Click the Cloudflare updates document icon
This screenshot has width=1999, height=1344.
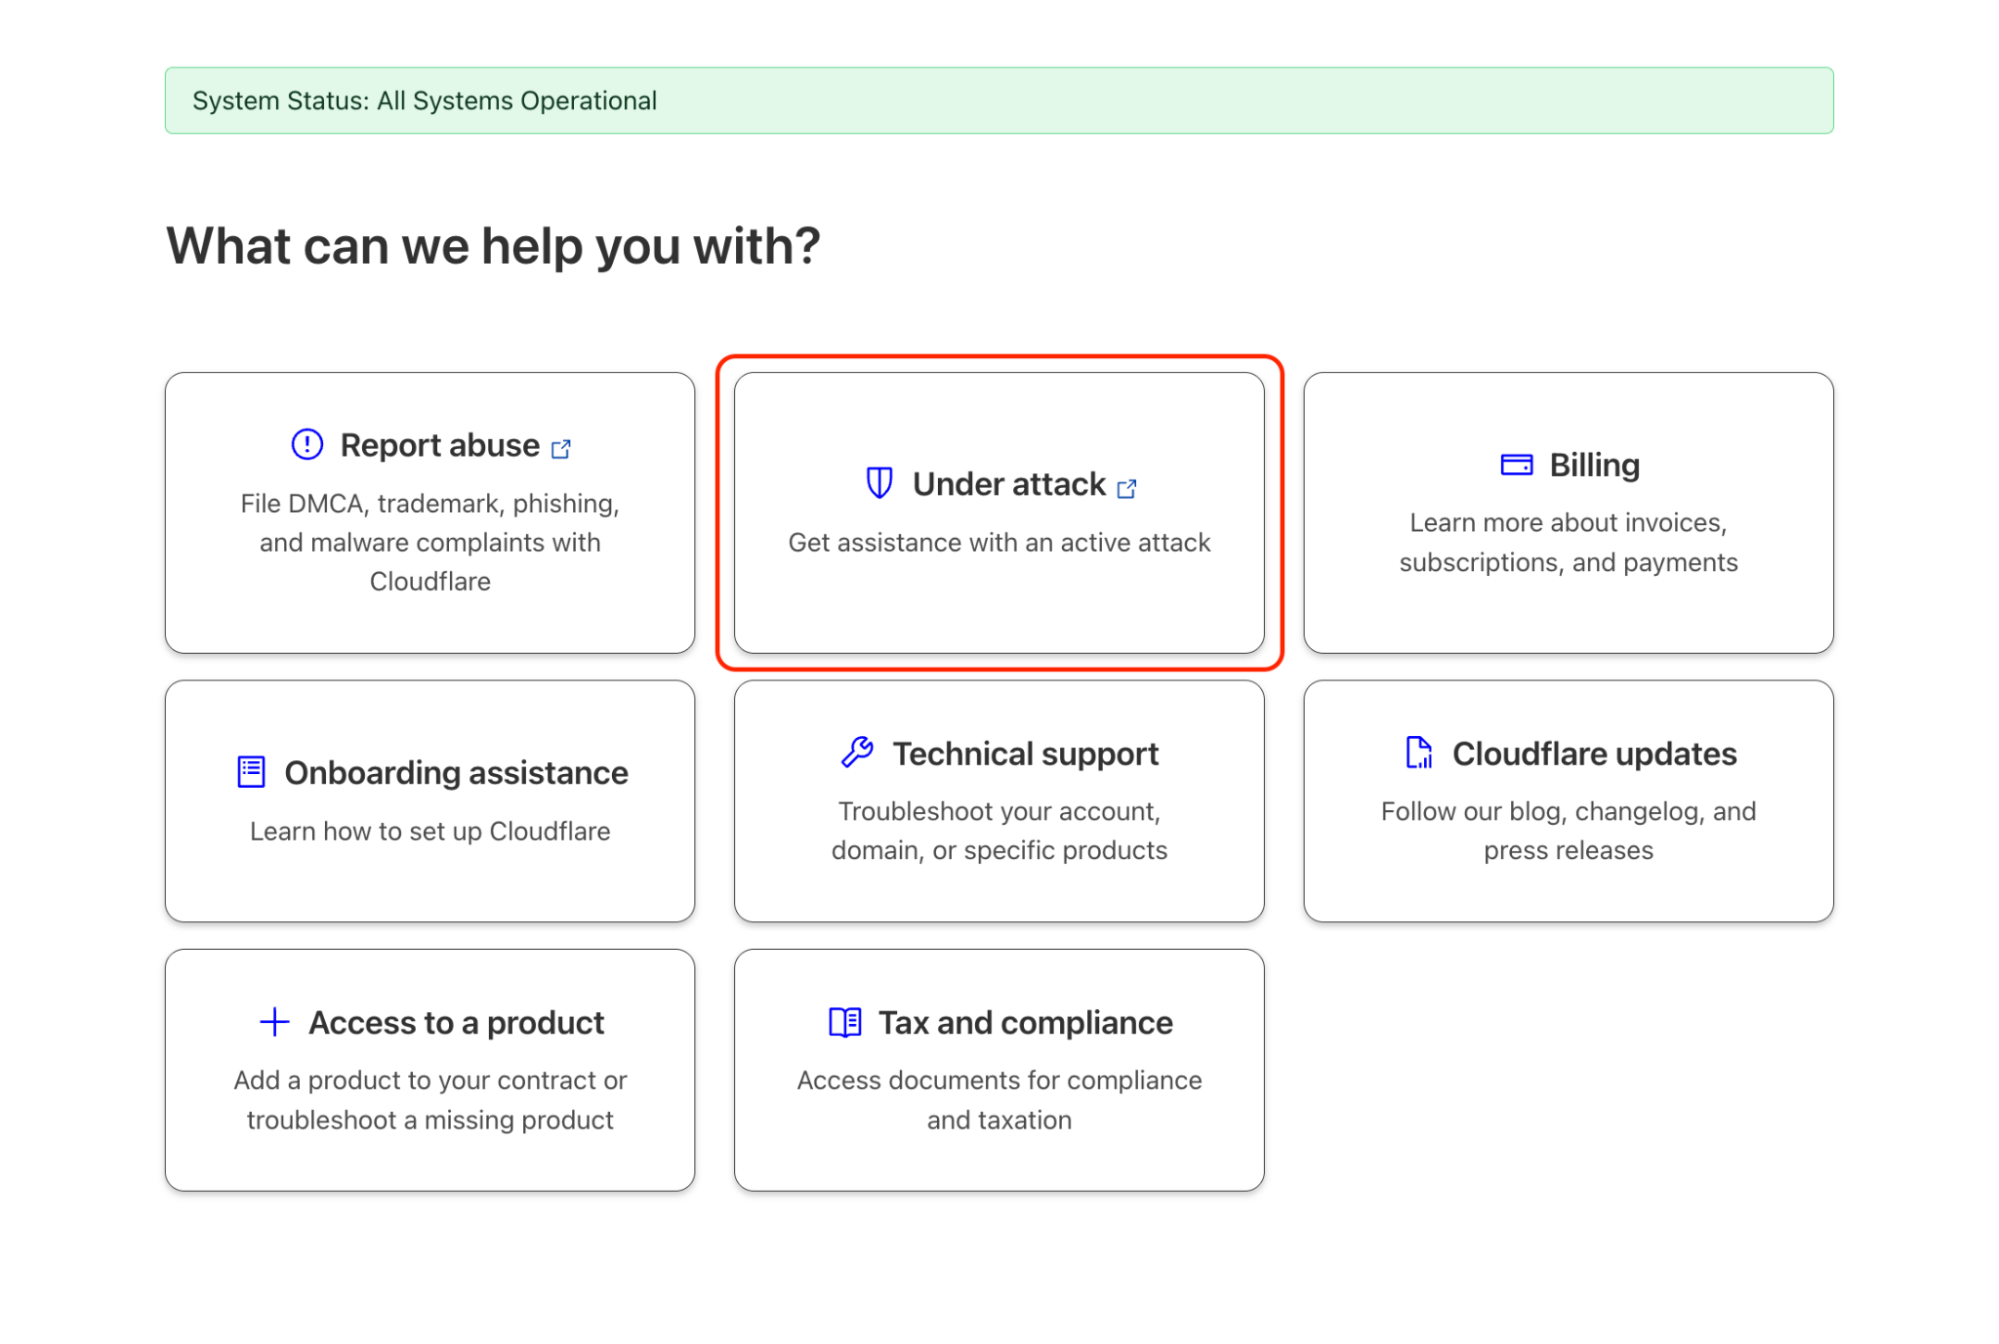[x=1418, y=752]
